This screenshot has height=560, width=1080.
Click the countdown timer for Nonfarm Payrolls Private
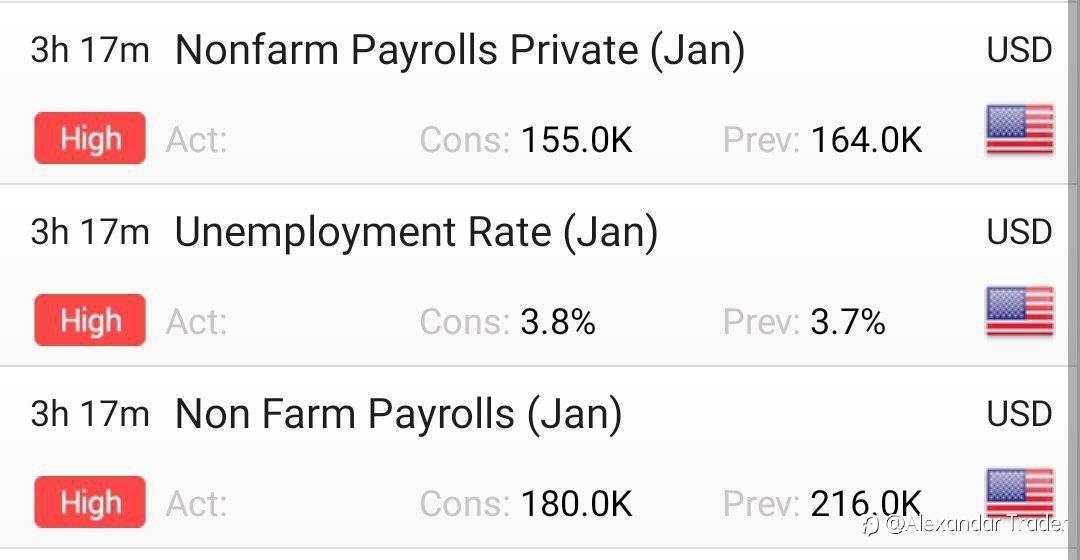point(90,50)
